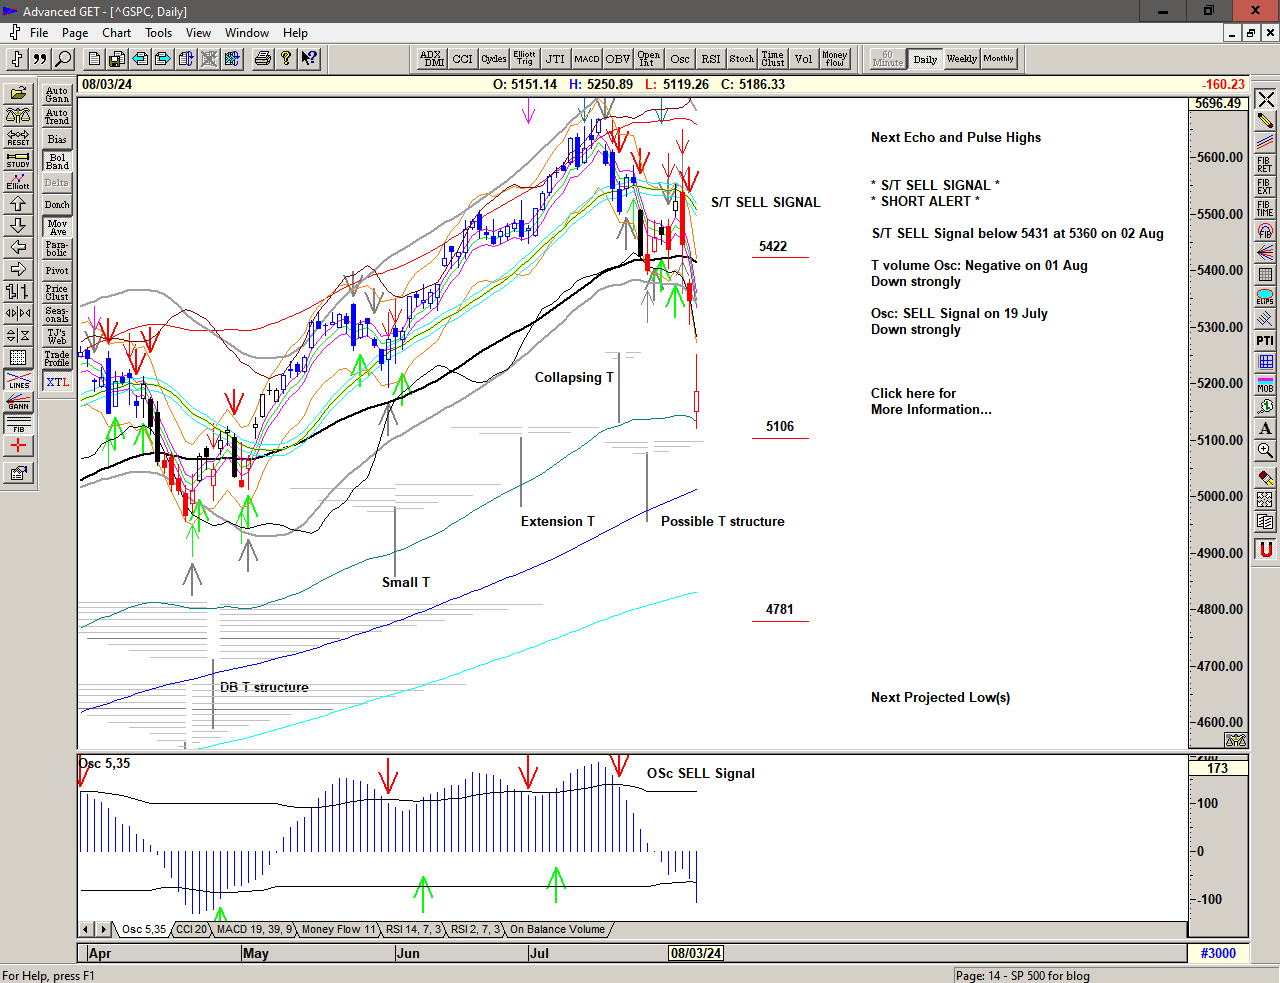Select the Fib Retracement tool
Image resolution: width=1280 pixels, height=983 pixels.
1265,165
